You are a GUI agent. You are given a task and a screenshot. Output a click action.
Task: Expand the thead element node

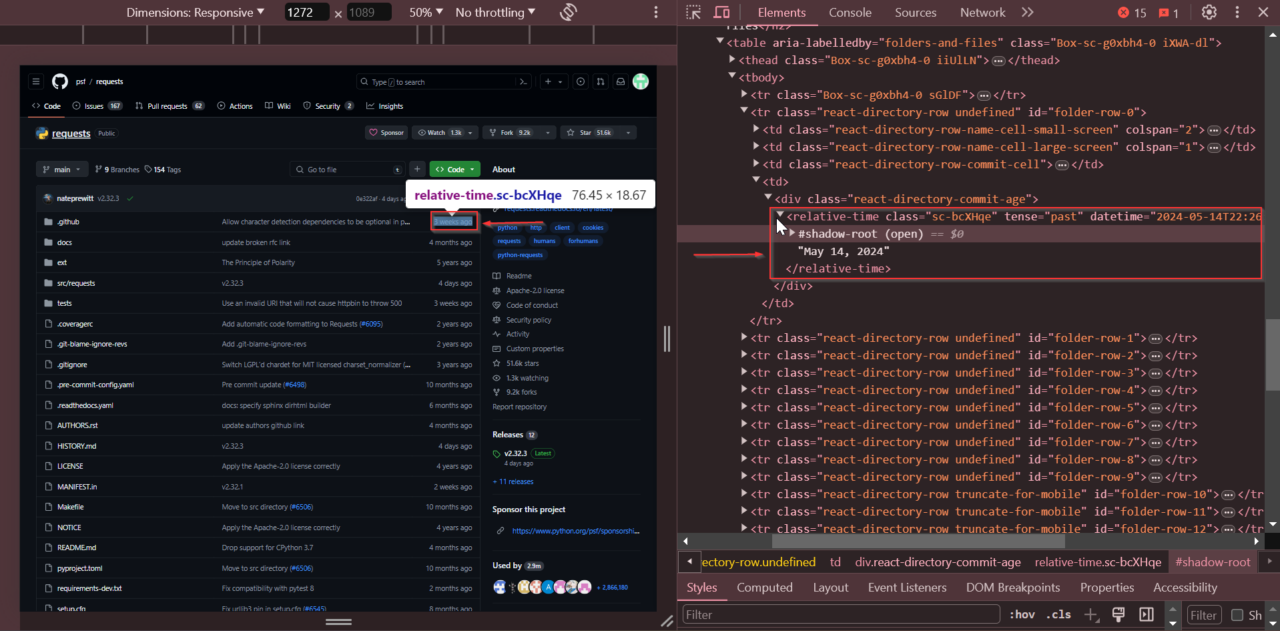click(732, 60)
